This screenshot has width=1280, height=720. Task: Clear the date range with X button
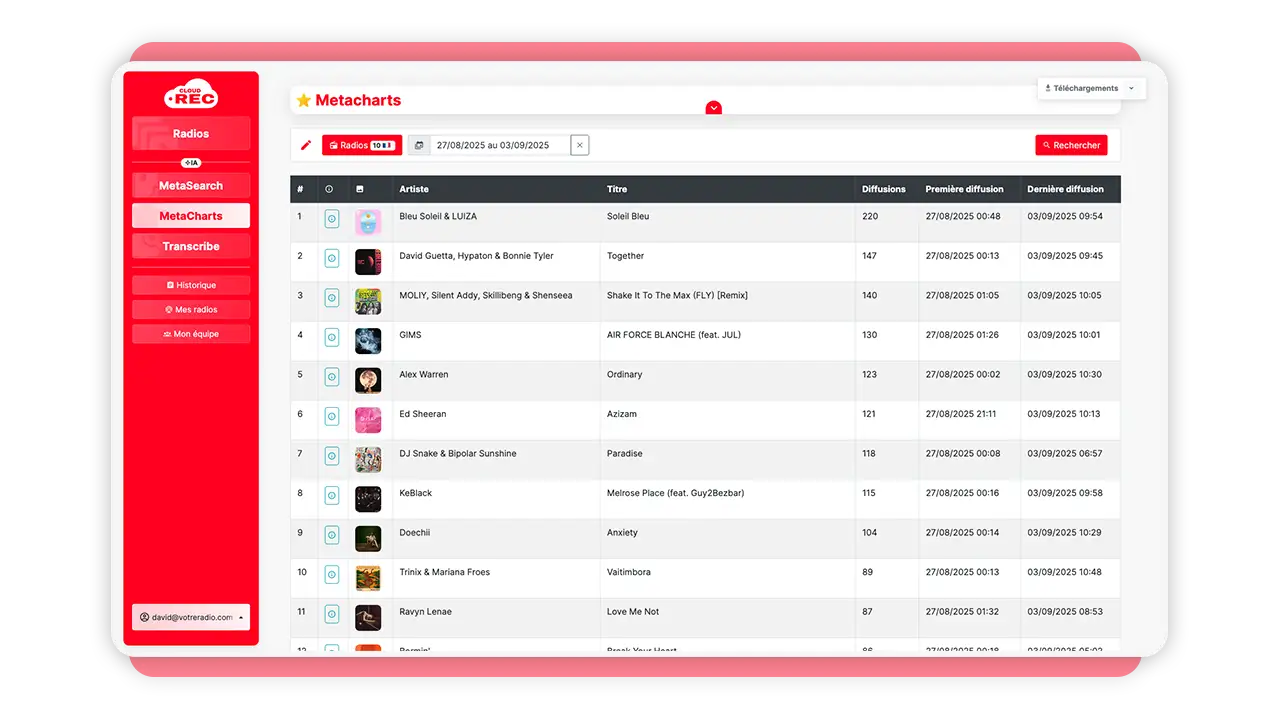tap(580, 145)
